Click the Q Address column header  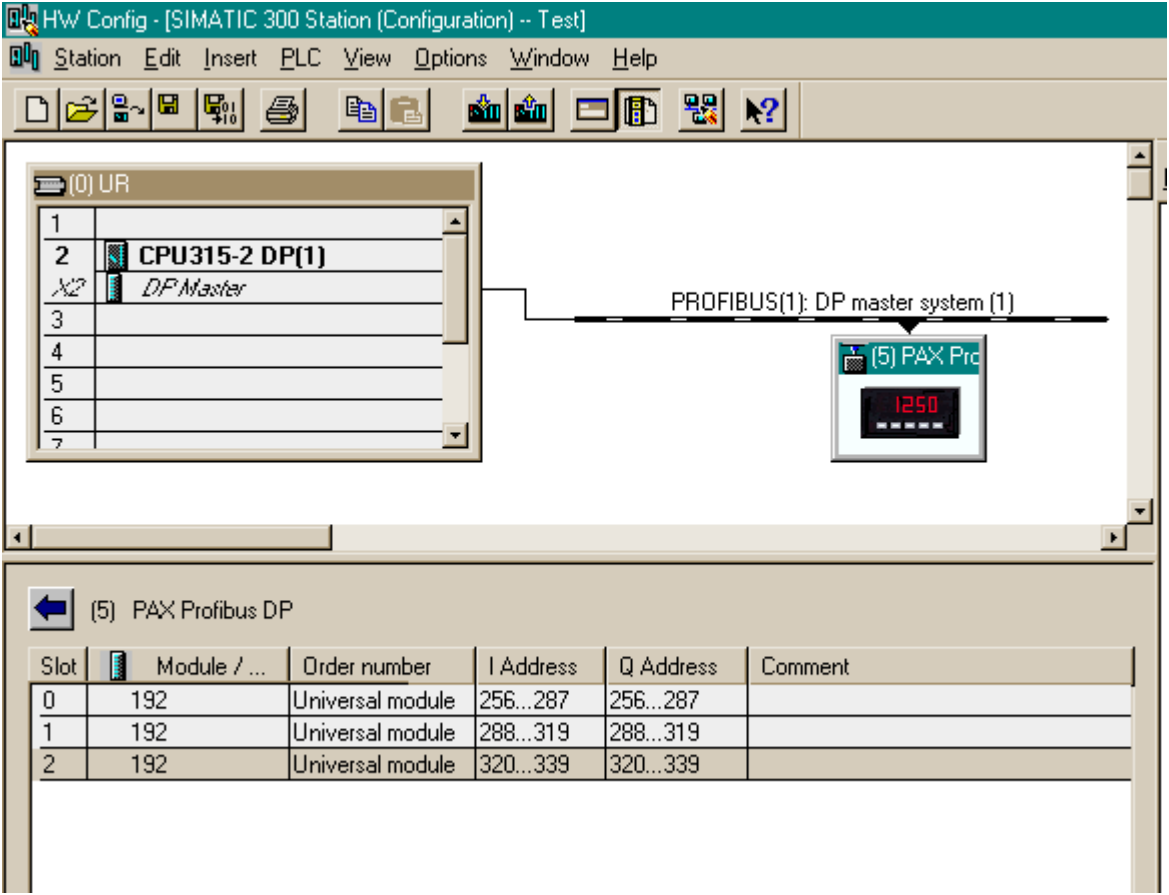pos(675,665)
